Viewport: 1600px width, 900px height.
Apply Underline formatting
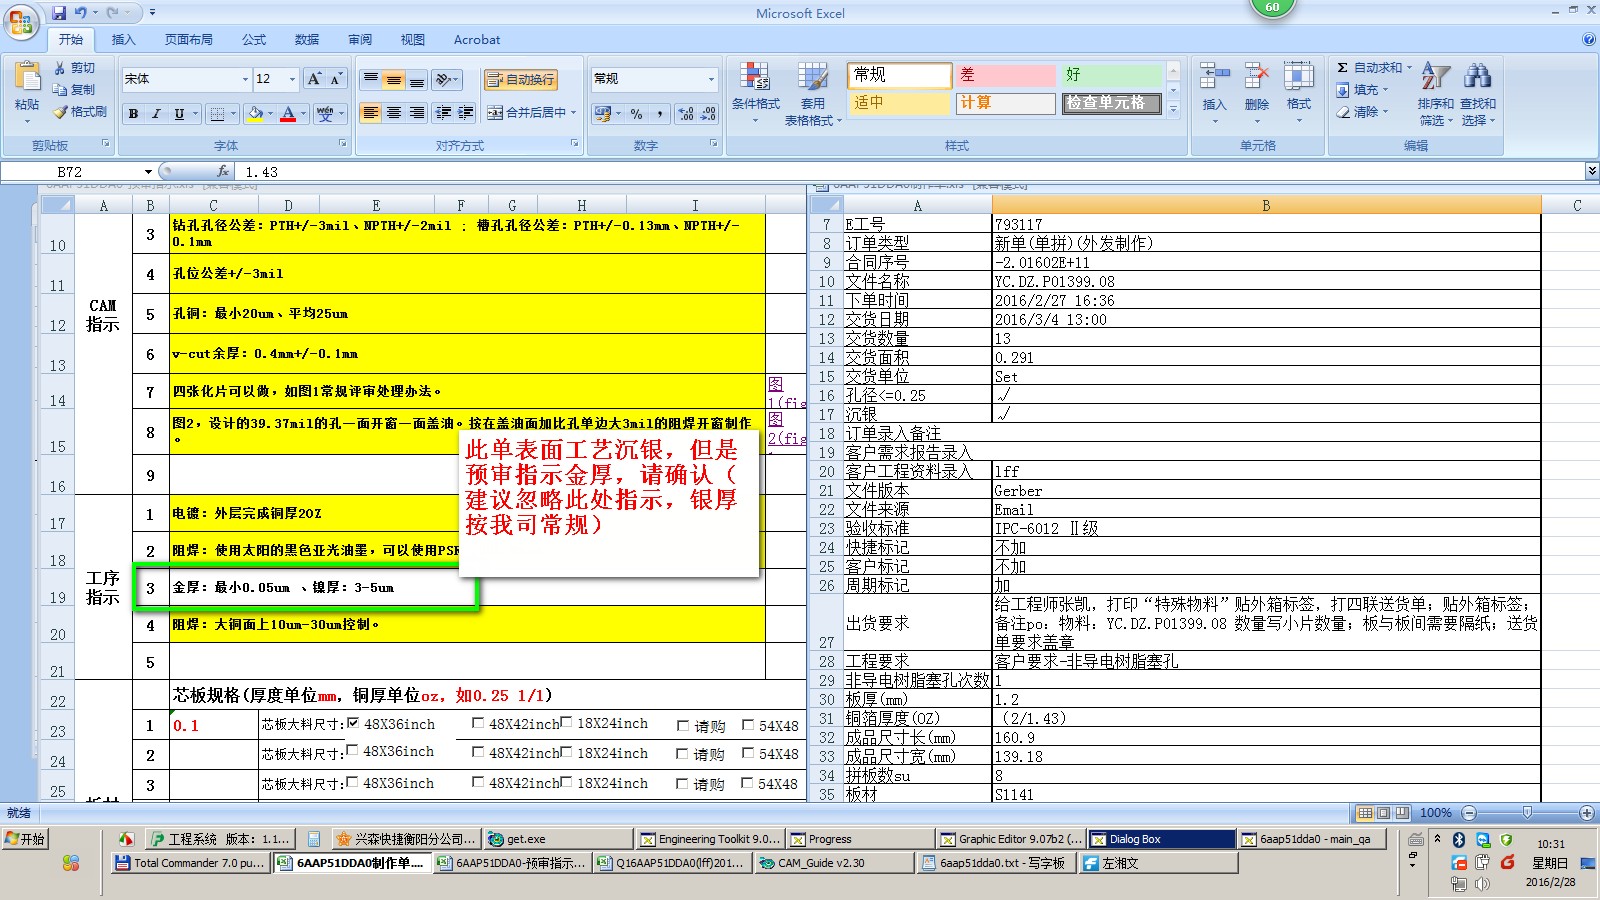point(179,114)
